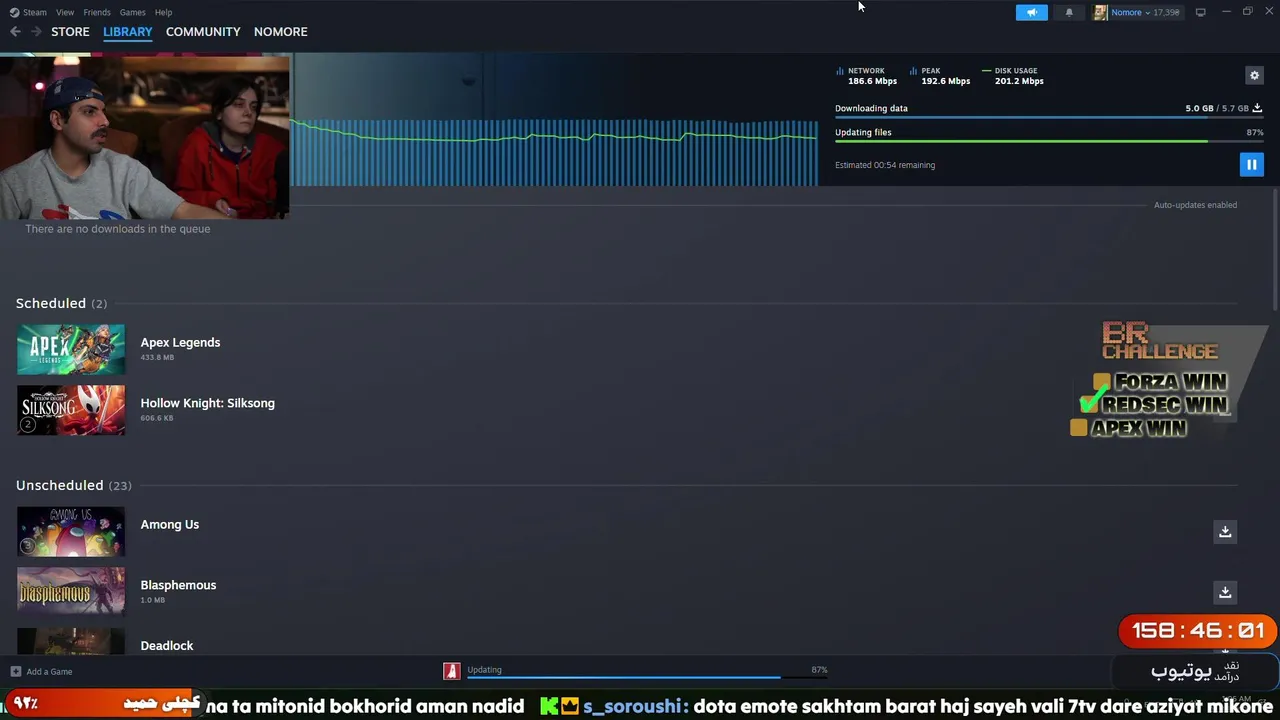The height and width of the screenshot is (720, 1280).
Task: Click the download icon beside 5.7 GB
Action: point(1257,108)
